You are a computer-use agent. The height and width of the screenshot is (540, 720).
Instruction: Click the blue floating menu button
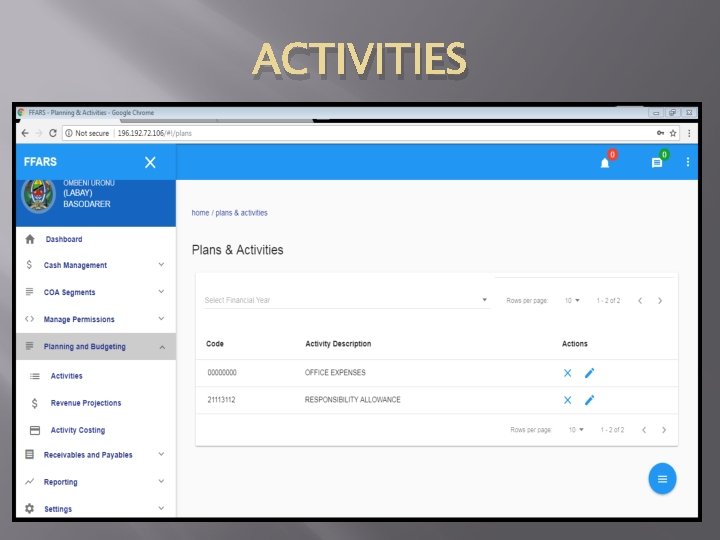click(x=662, y=479)
